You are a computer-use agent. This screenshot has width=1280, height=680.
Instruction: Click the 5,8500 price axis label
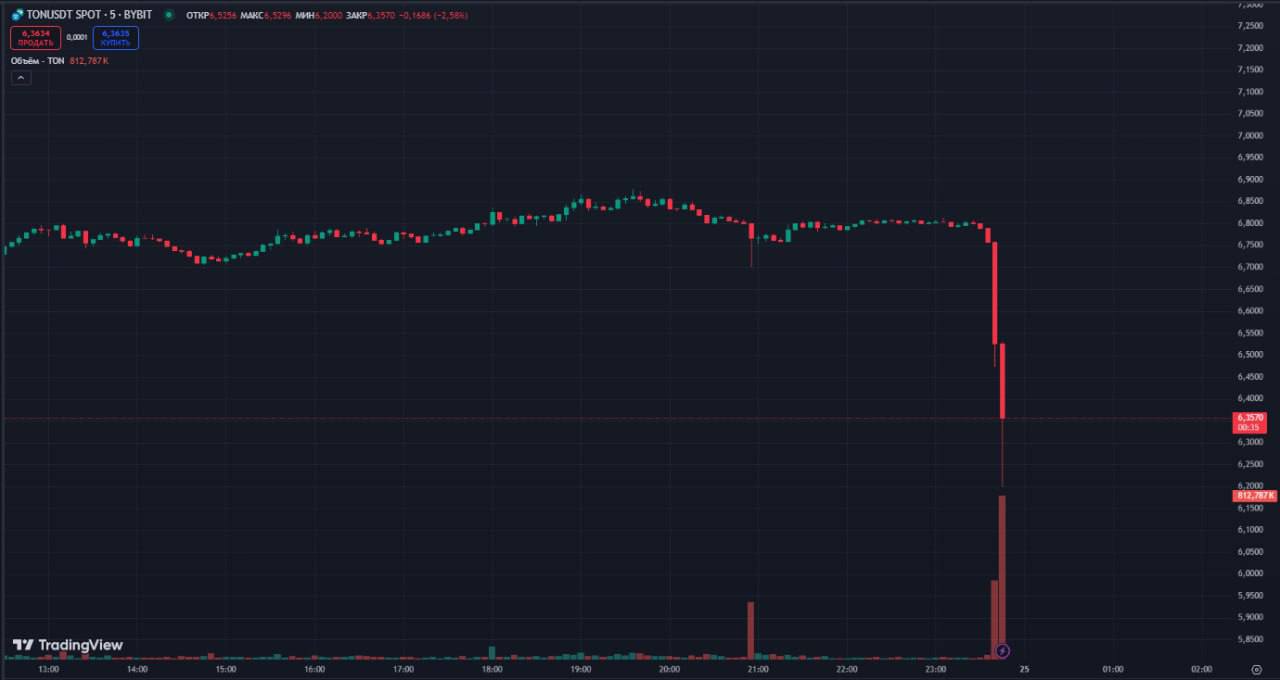pyautogui.click(x=1249, y=639)
